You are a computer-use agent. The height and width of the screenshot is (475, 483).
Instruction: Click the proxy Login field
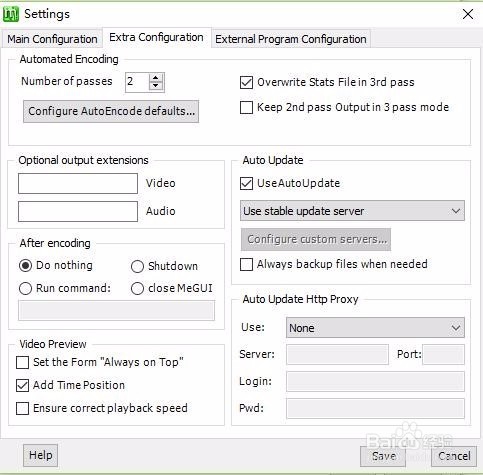click(375, 381)
